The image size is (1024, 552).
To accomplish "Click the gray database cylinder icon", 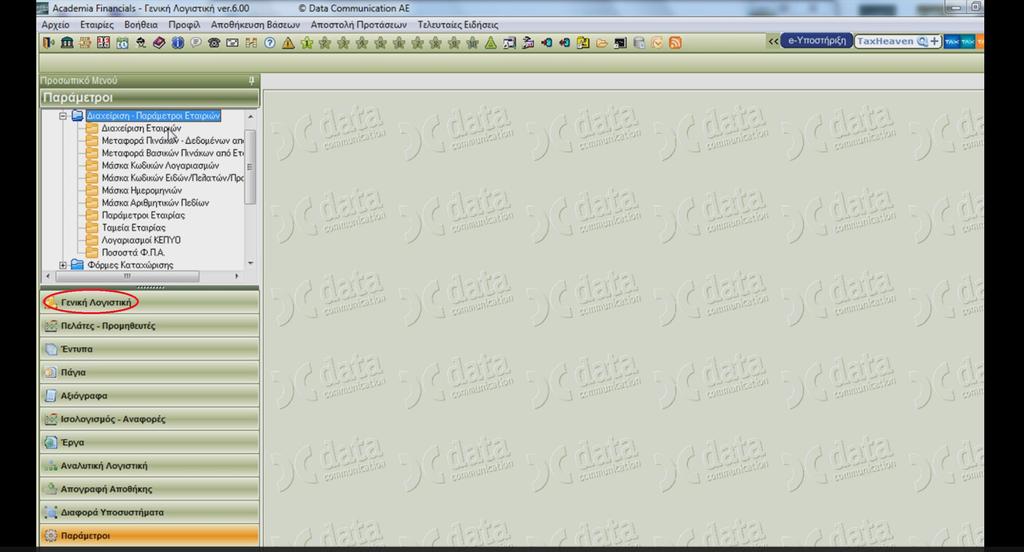I will tap(639, 43).
